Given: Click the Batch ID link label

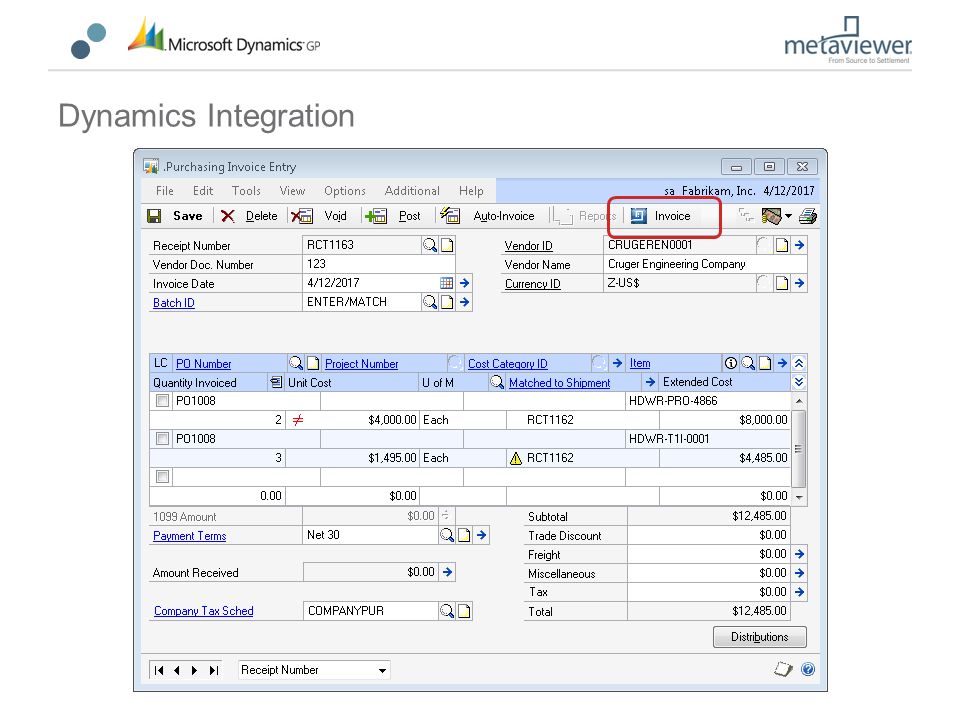Looking at the screenshot, I should pyautogui.click(x=173, y=303).
